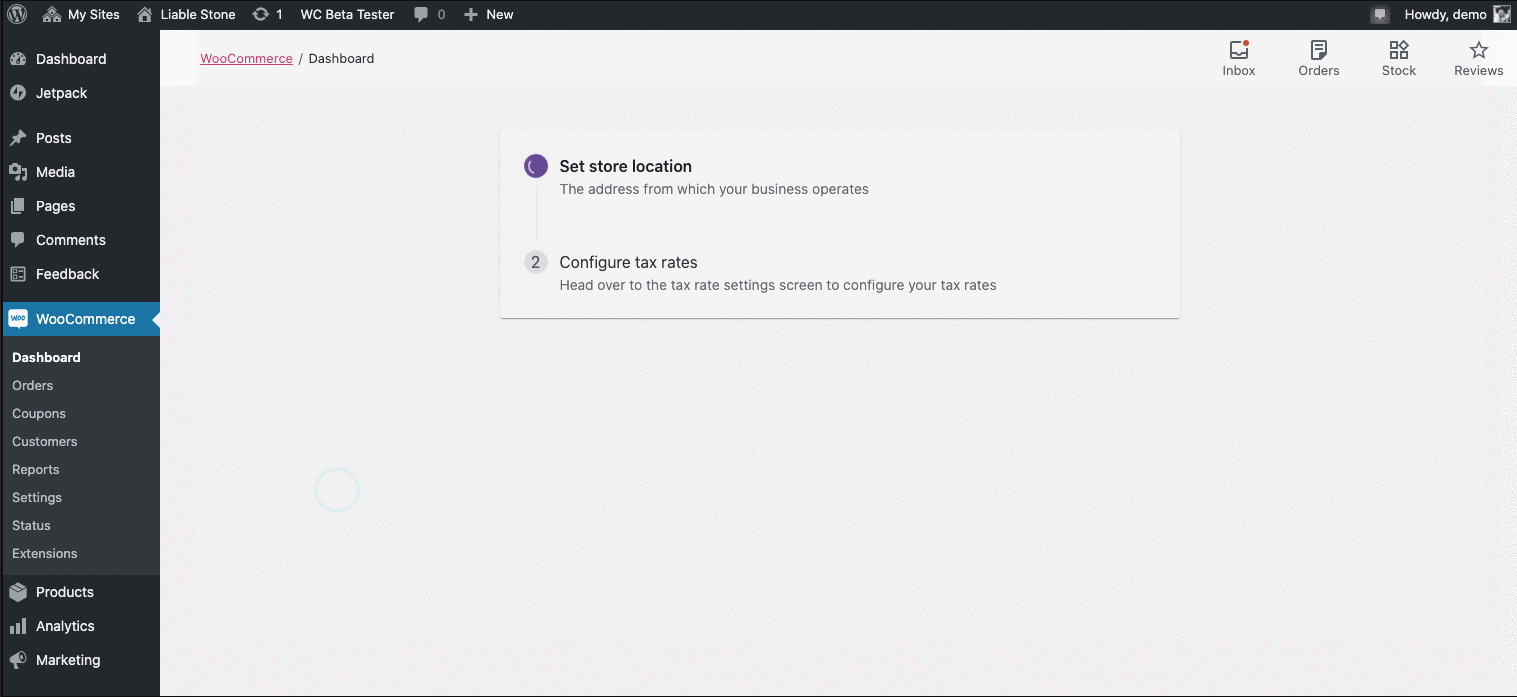This screenshot has width=1517, height=697.
Task: Open WooCommerce Settings from sidebar
Action: [36, 497]
